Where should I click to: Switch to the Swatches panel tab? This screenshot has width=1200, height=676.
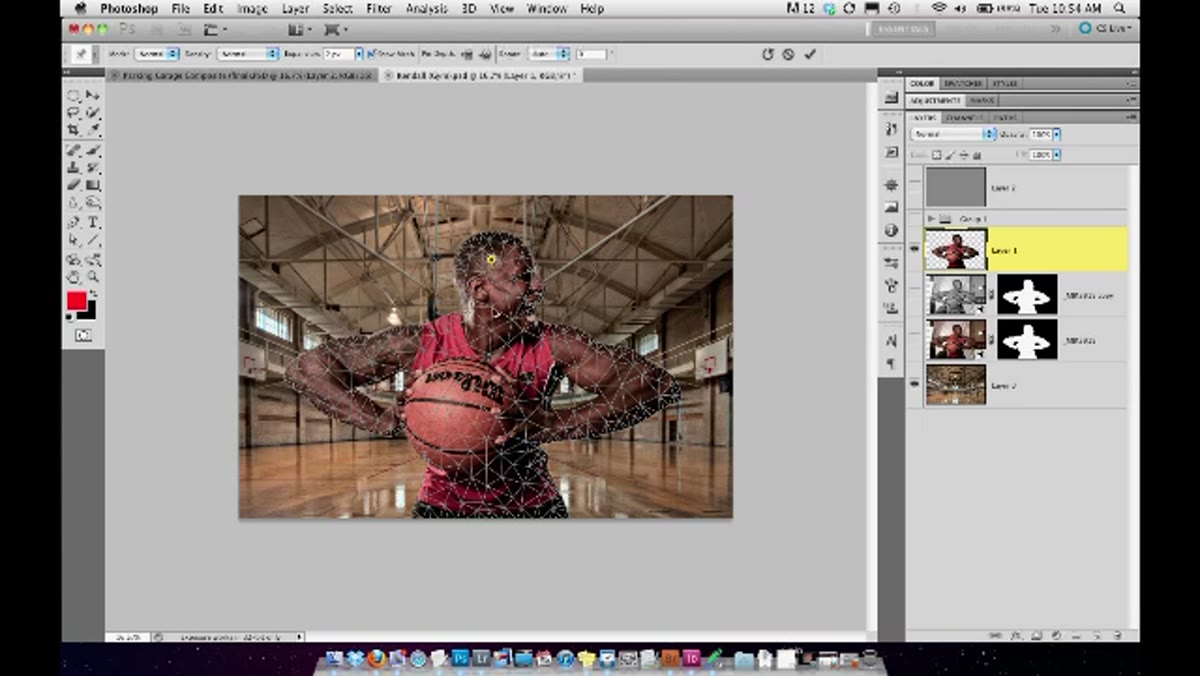962,84
